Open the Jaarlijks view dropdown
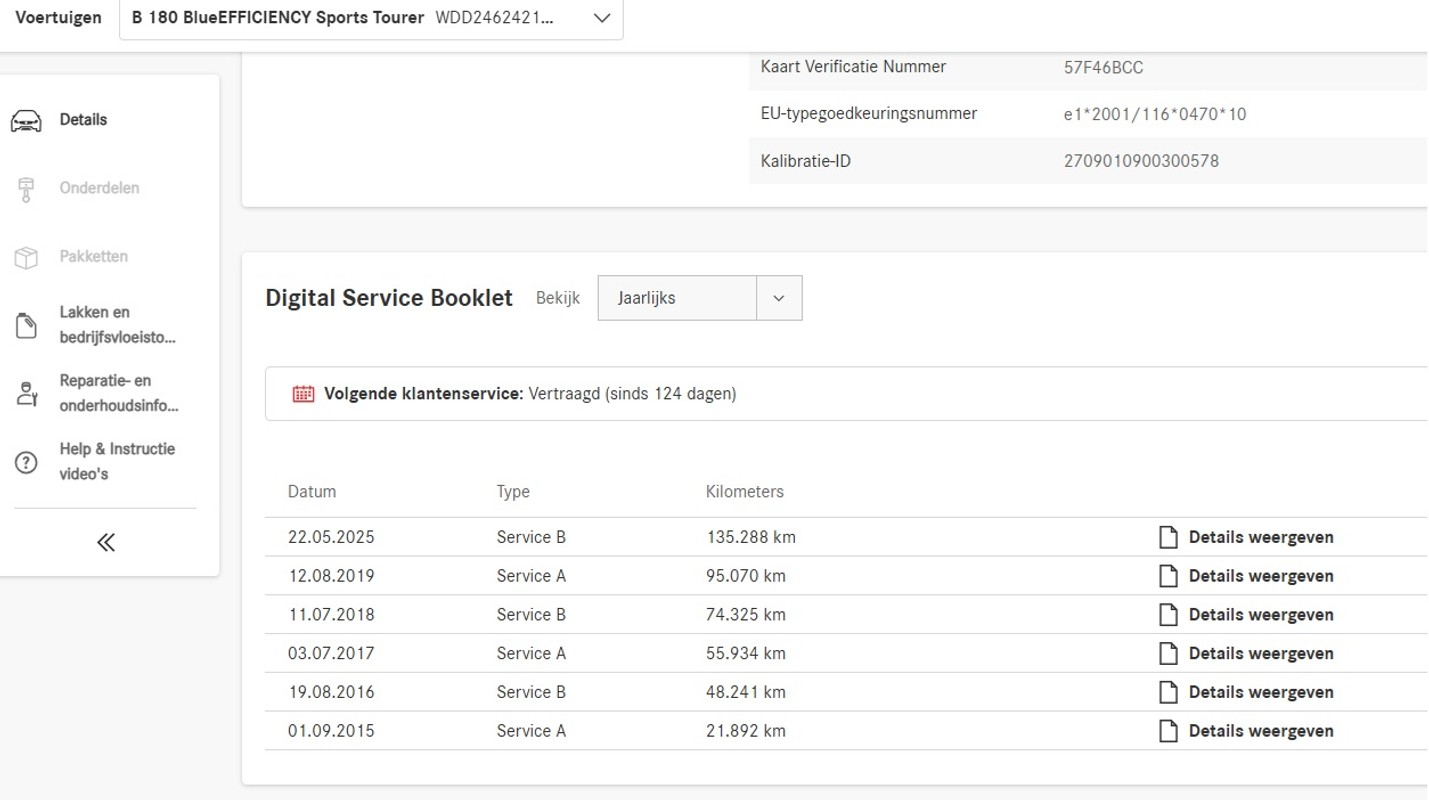This screenshot has height=800, width=1429. tap(700, 298)
